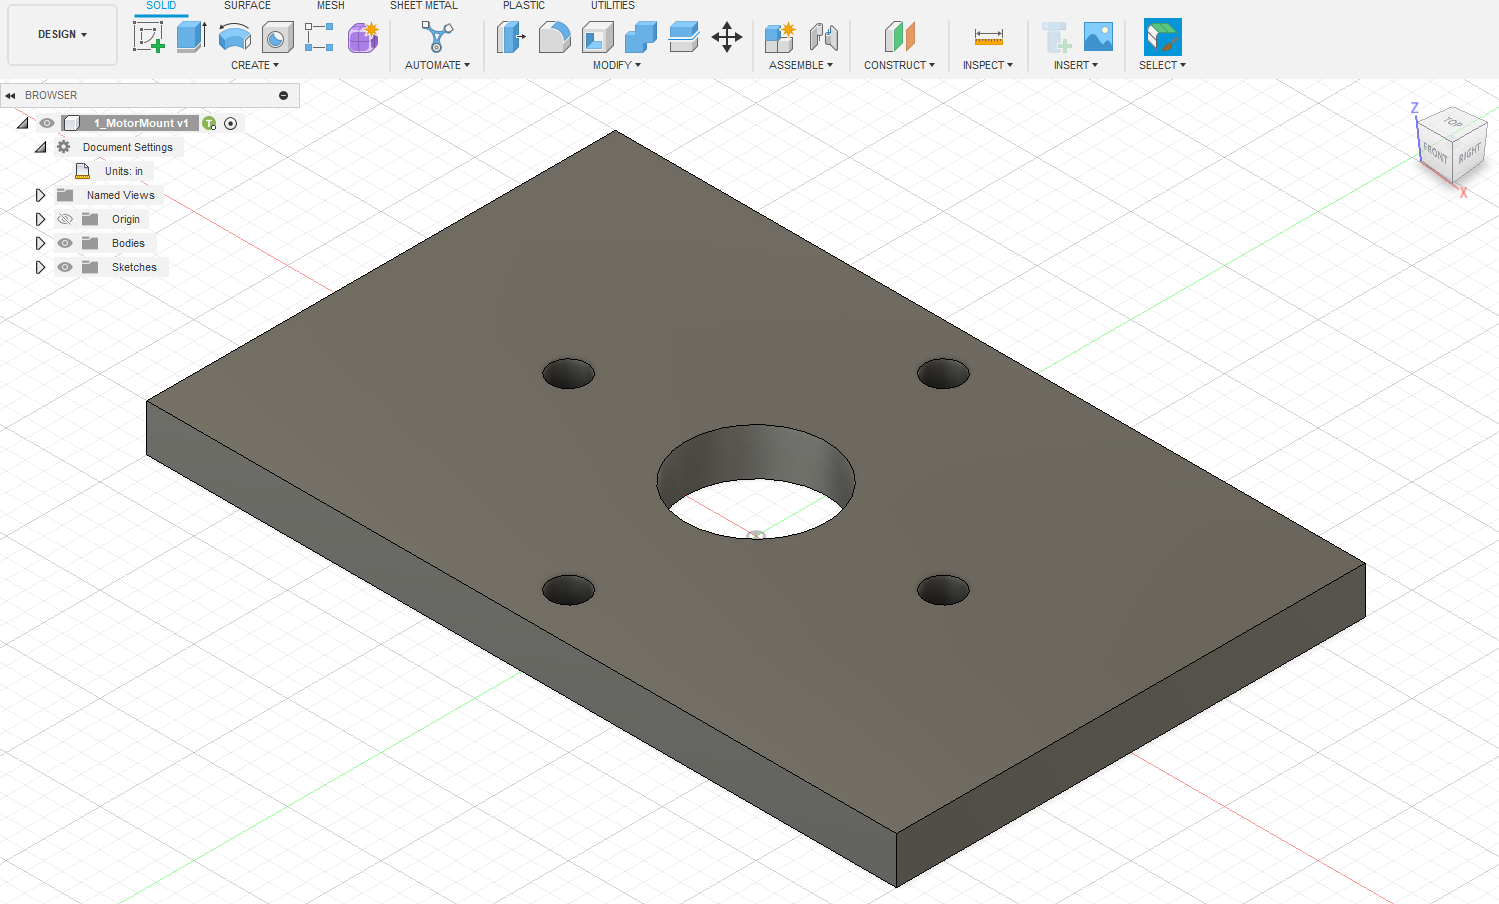
Task: Choose the Hole tool icon
Action: 277,38
